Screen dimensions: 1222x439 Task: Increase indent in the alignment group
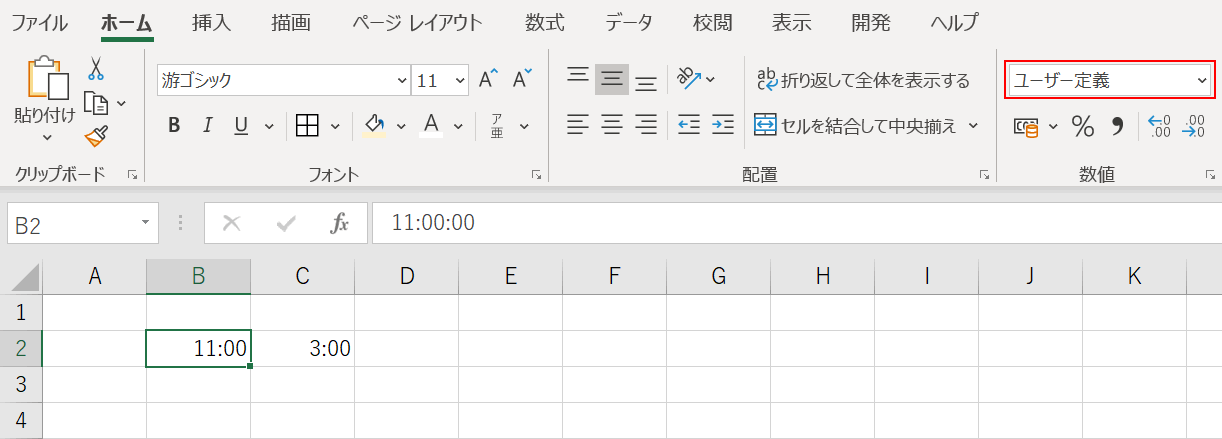tap(723, 125)
